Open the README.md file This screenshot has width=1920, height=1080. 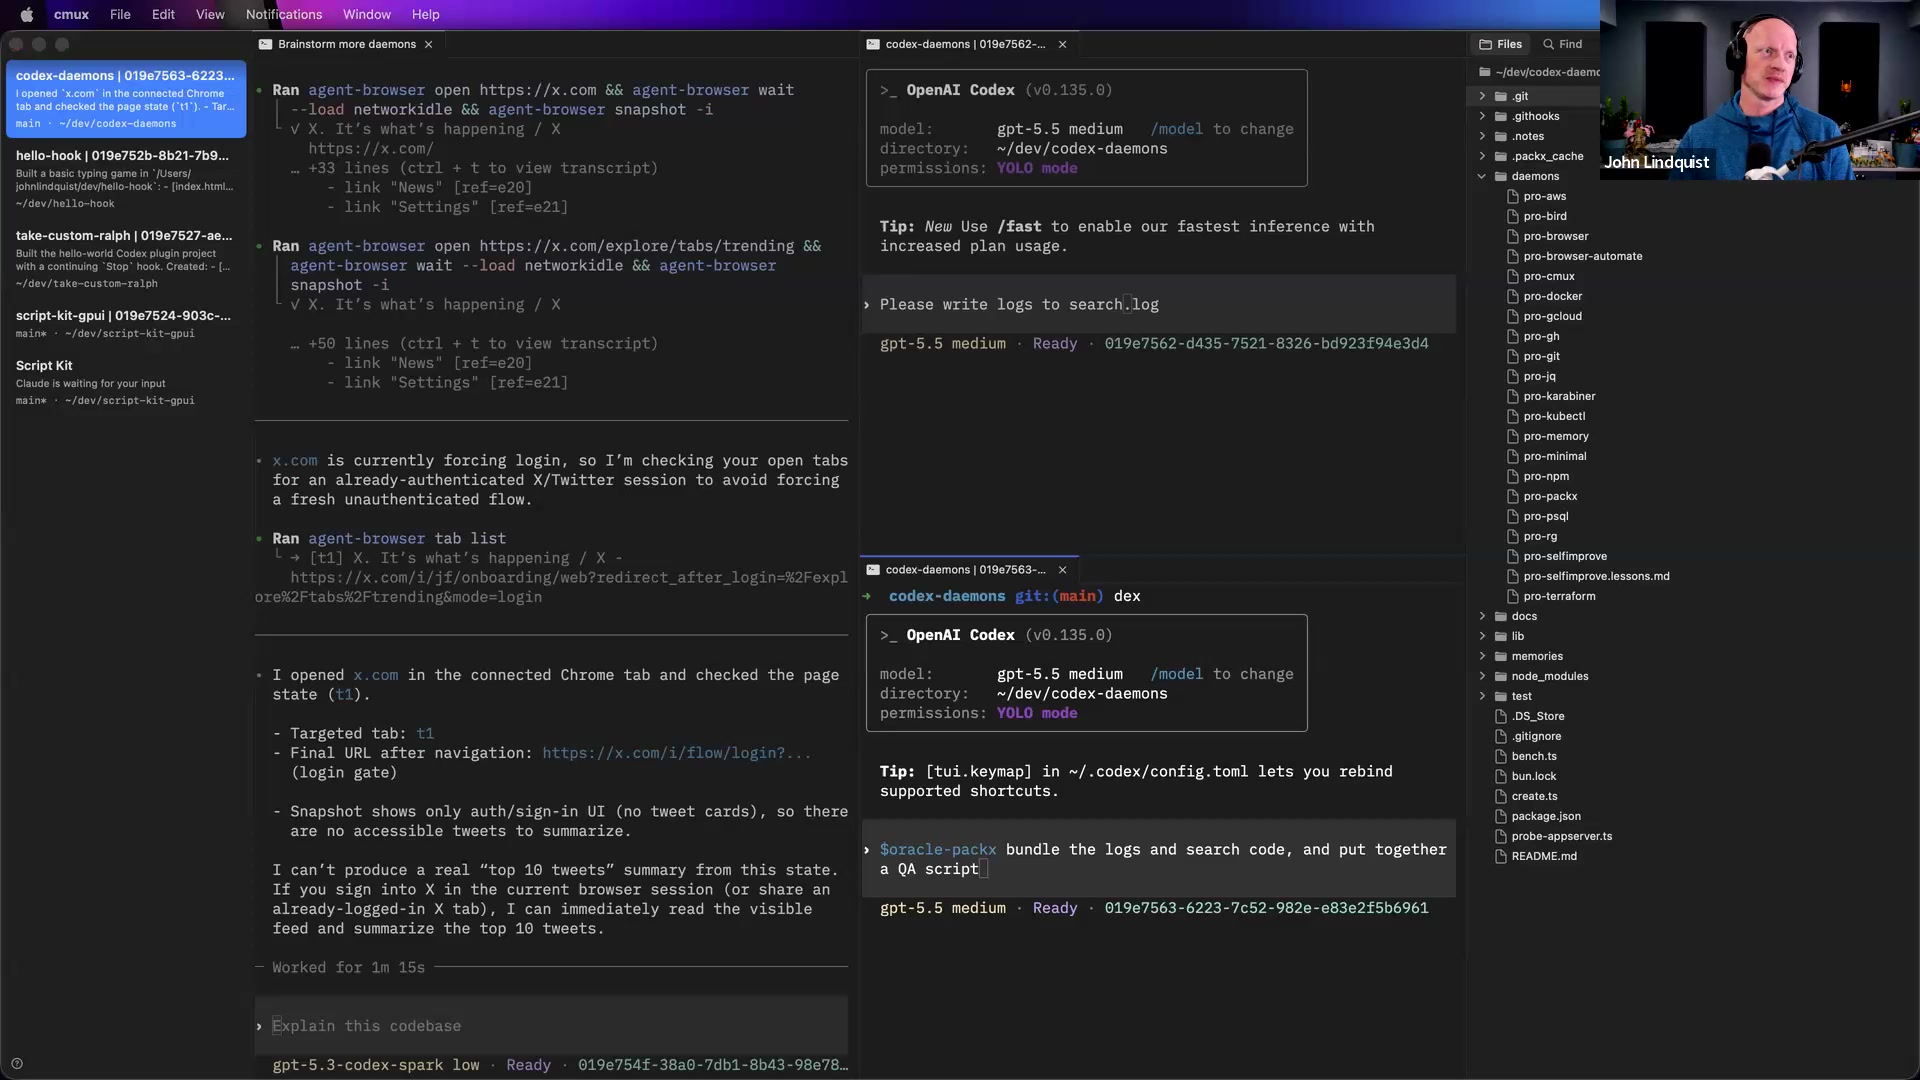[1544, 856]
